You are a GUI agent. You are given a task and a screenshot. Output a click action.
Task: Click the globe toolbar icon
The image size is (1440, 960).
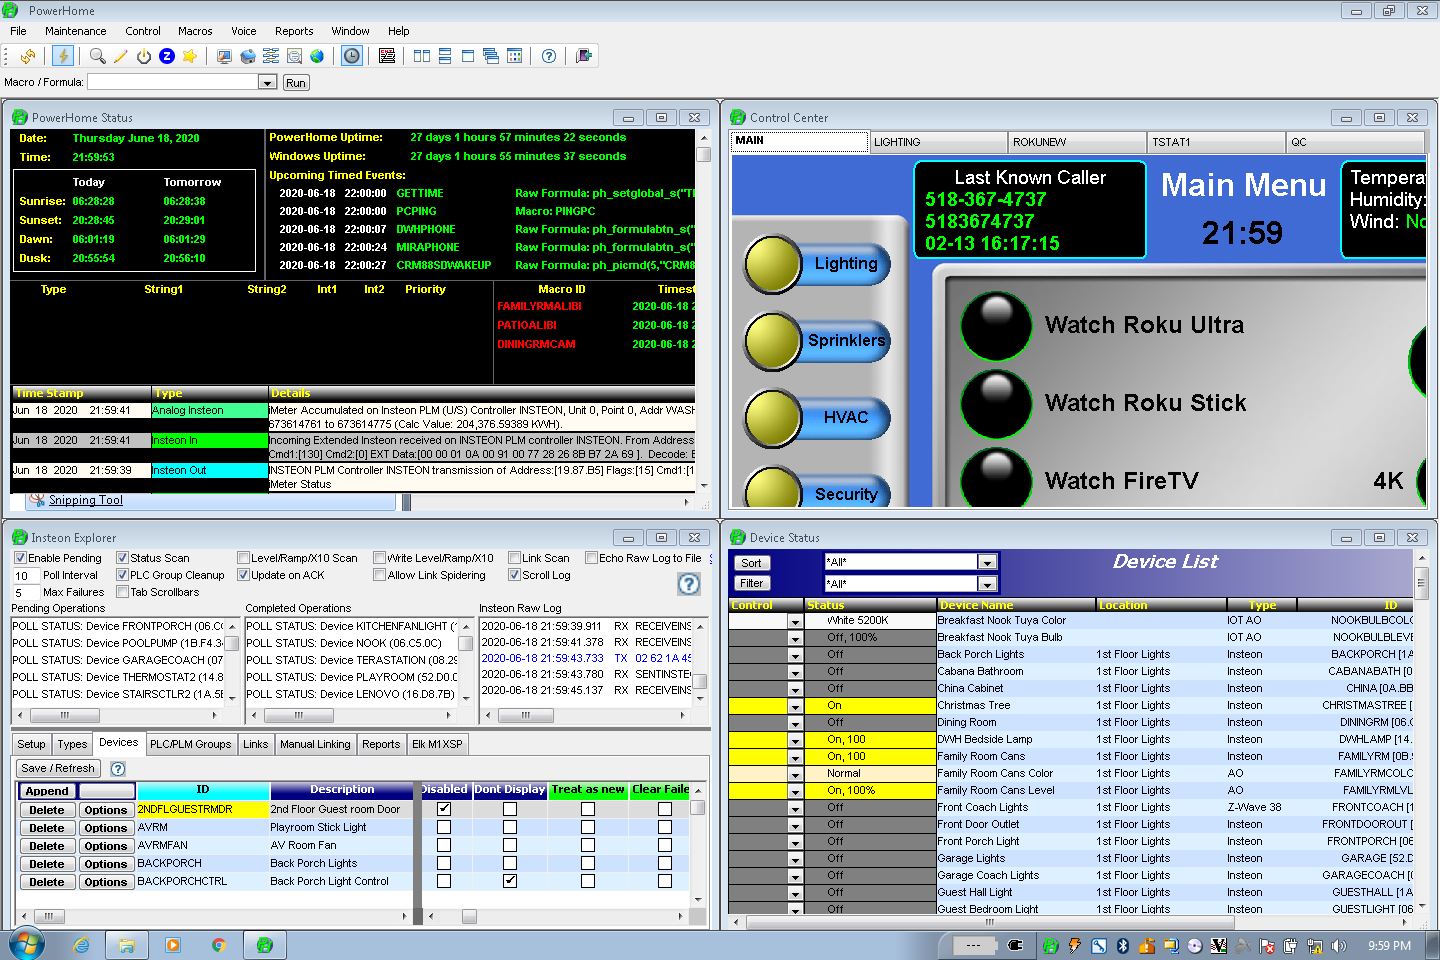[x=317, y=56]
